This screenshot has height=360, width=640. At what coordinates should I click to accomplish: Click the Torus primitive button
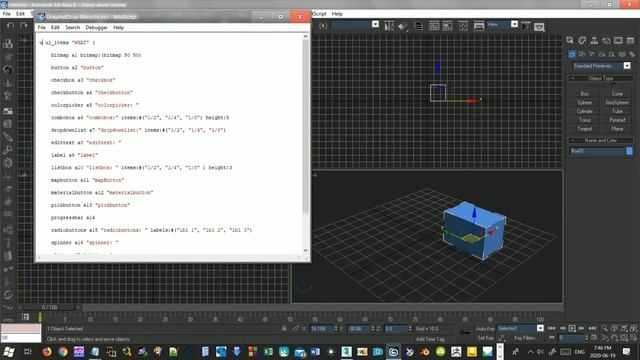coord(584,120)
